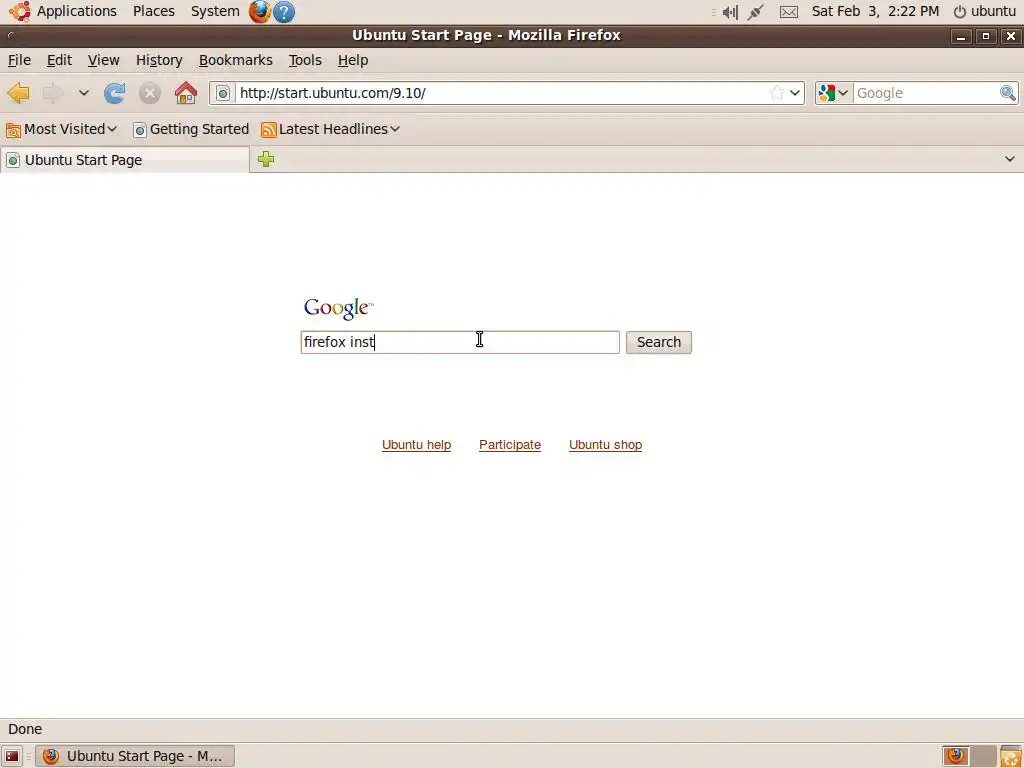Viewport: 1024px width, 768px height.
Task: Open the mail envelope indicator
Action: click(x=789, y=12)
